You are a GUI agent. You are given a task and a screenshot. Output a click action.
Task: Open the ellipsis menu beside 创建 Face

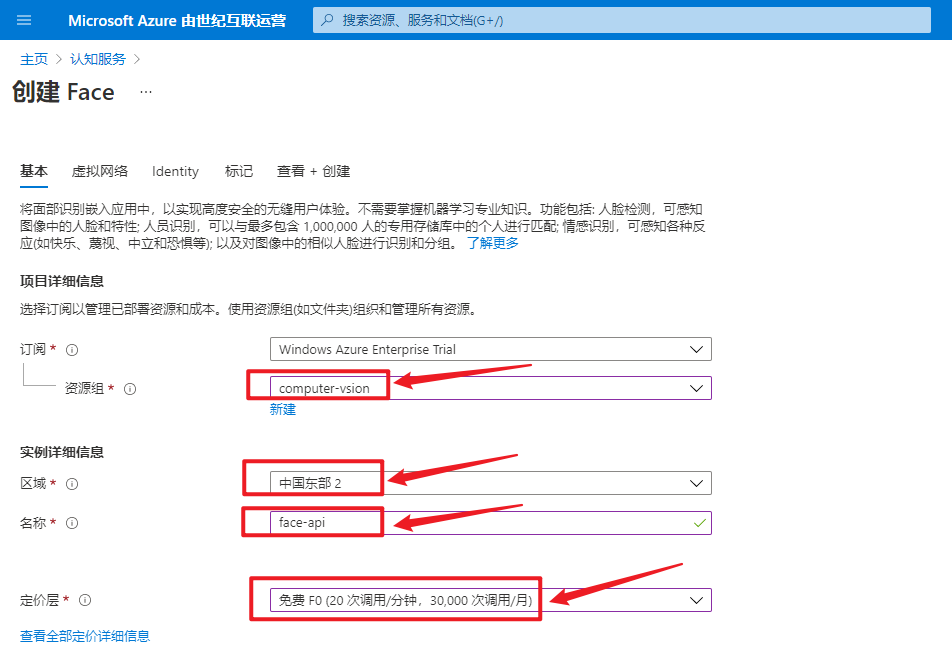[146, 92]
